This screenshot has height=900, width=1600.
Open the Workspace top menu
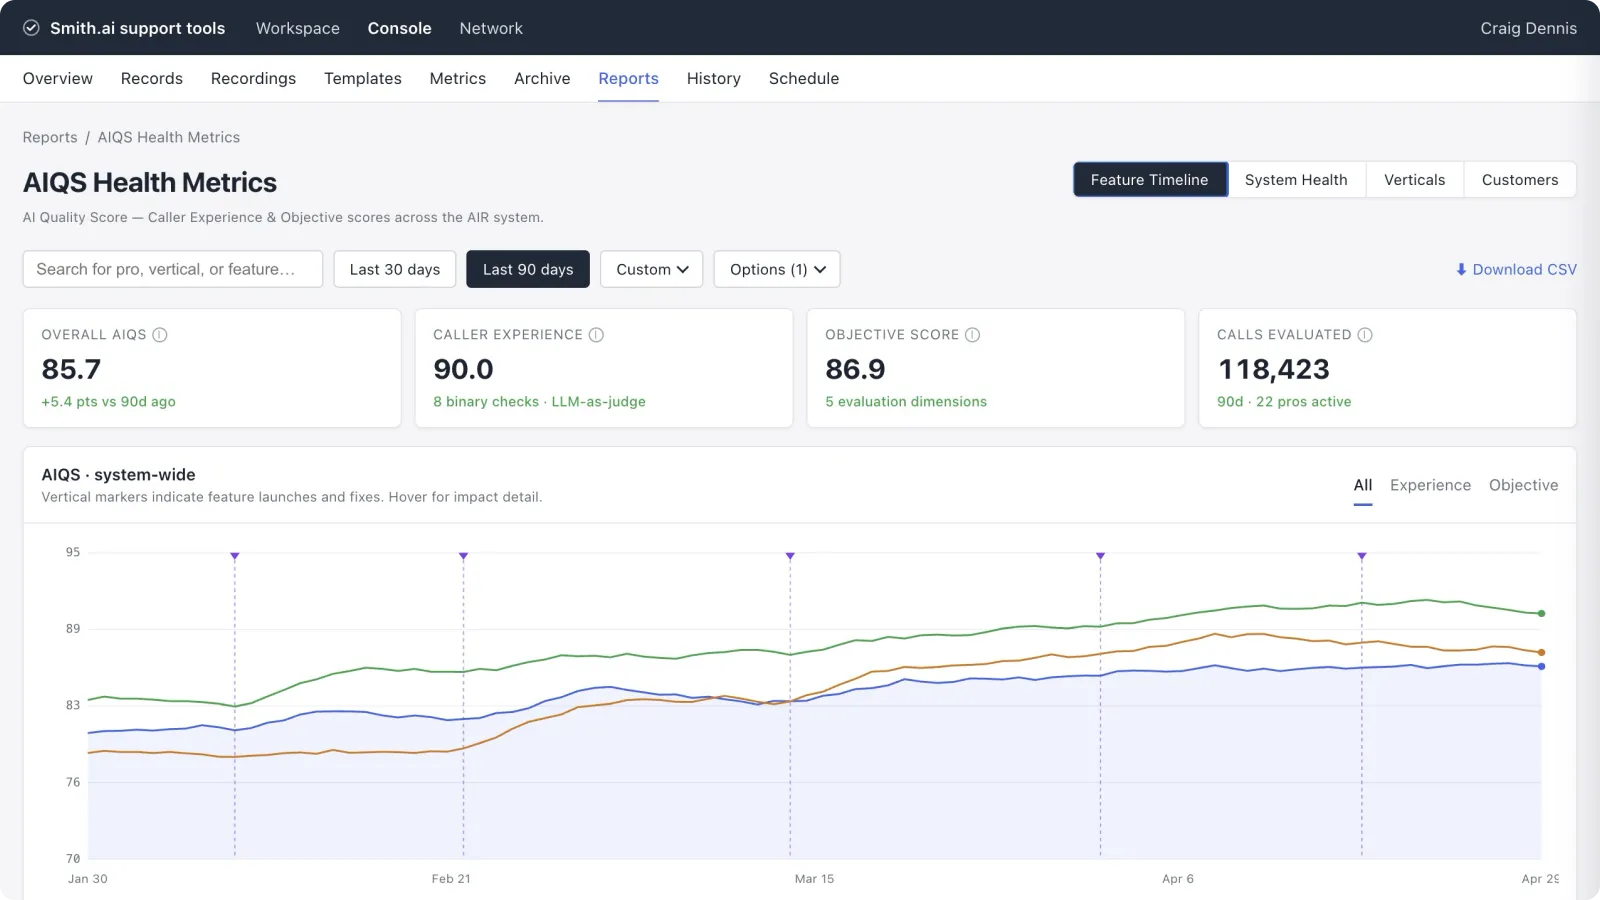click(x=298, y=28)
